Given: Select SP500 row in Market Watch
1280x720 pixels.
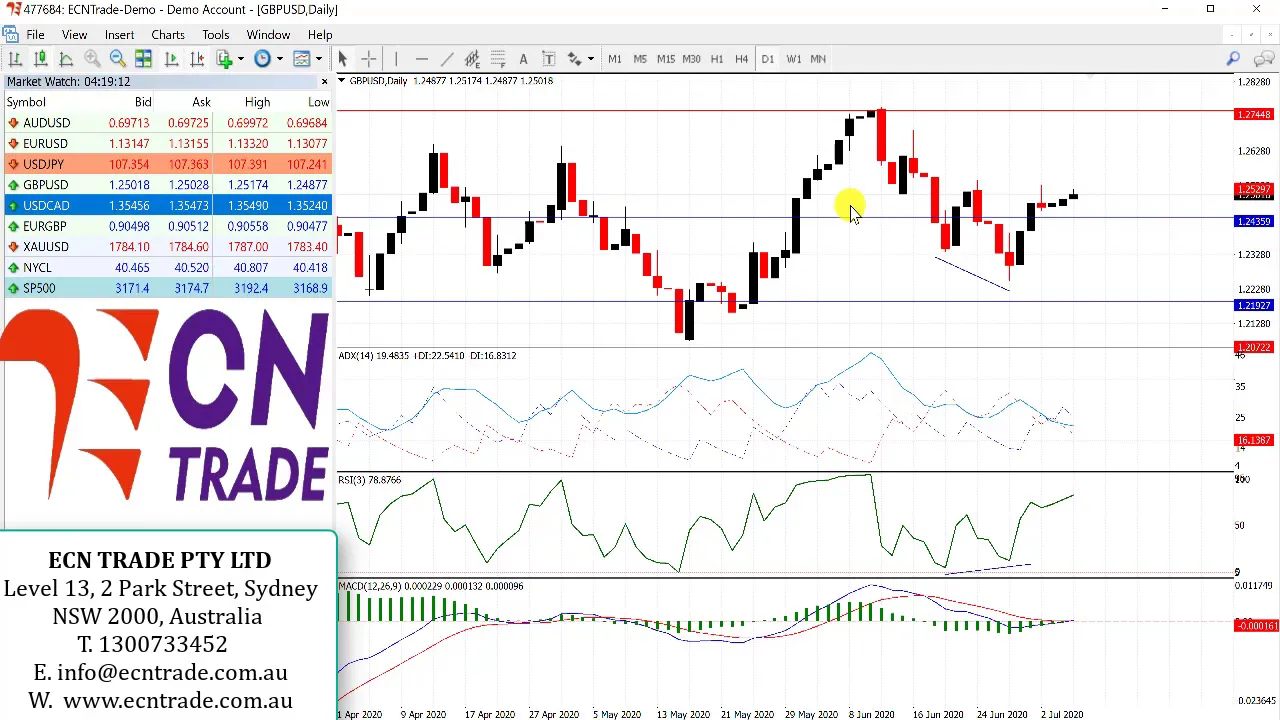Looking at the screenshot, I should 167,288.
